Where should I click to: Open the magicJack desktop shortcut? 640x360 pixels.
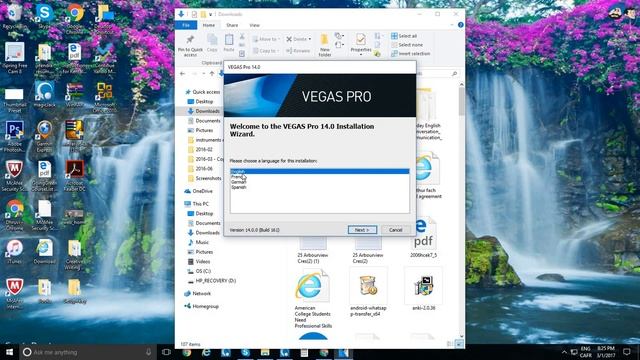pyautogui.click(x=44, y=94)
